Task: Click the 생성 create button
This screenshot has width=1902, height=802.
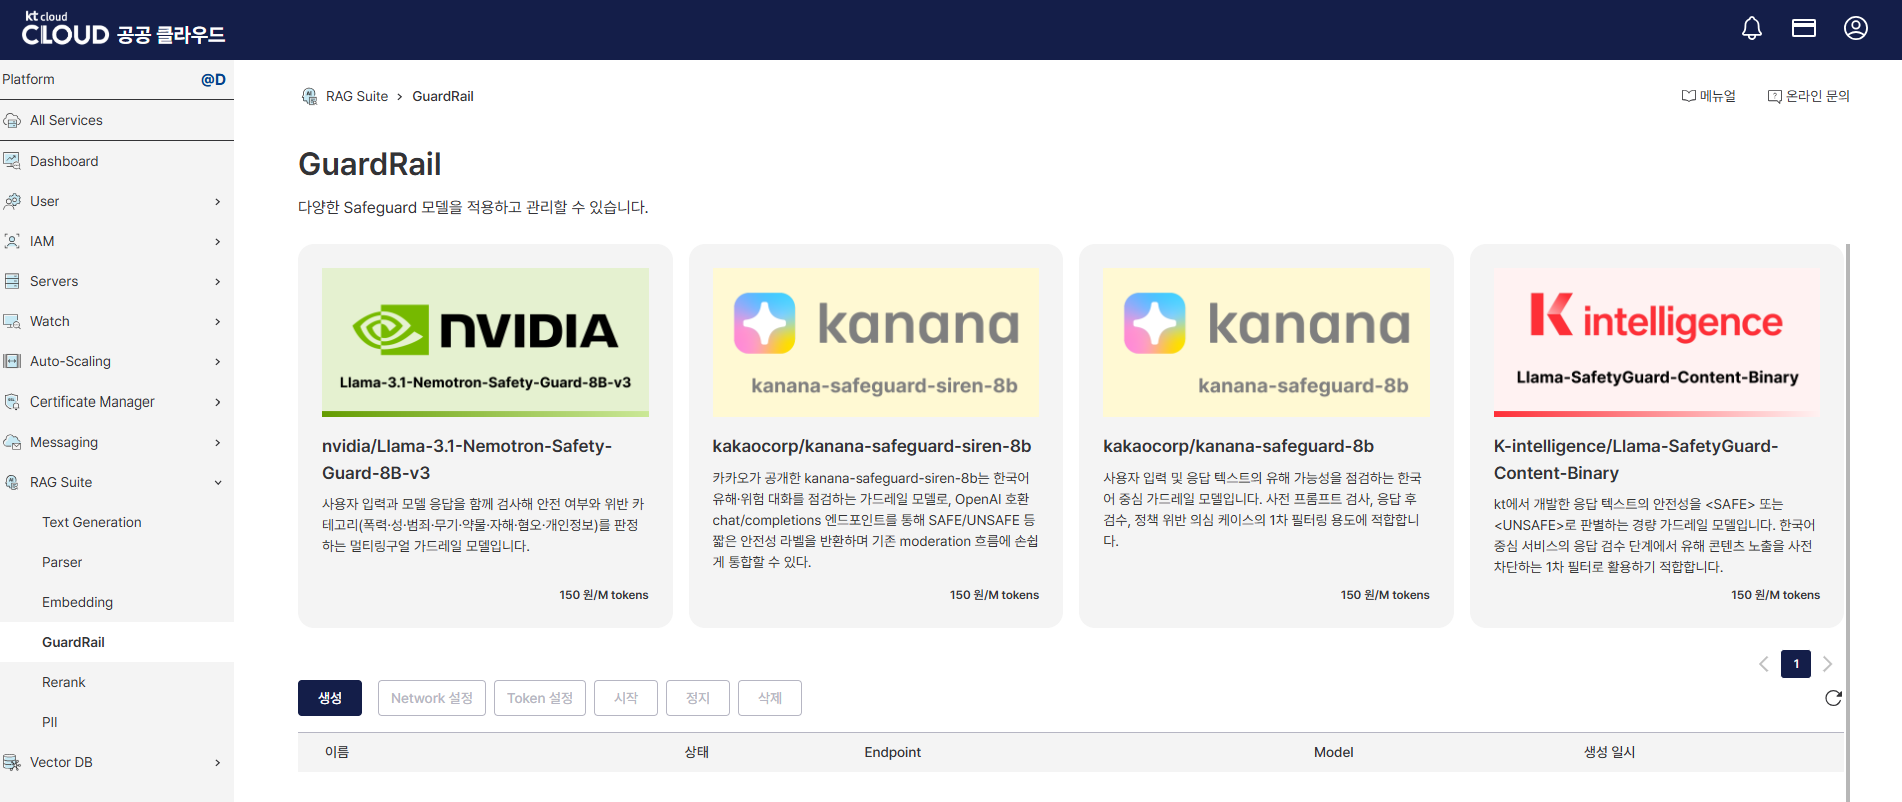Action: click(x=330, y=698)
